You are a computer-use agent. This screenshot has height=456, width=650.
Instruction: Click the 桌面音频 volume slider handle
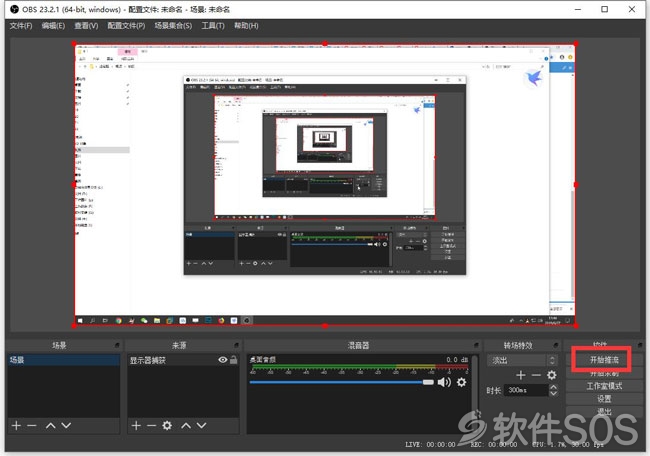pos(428,382)
